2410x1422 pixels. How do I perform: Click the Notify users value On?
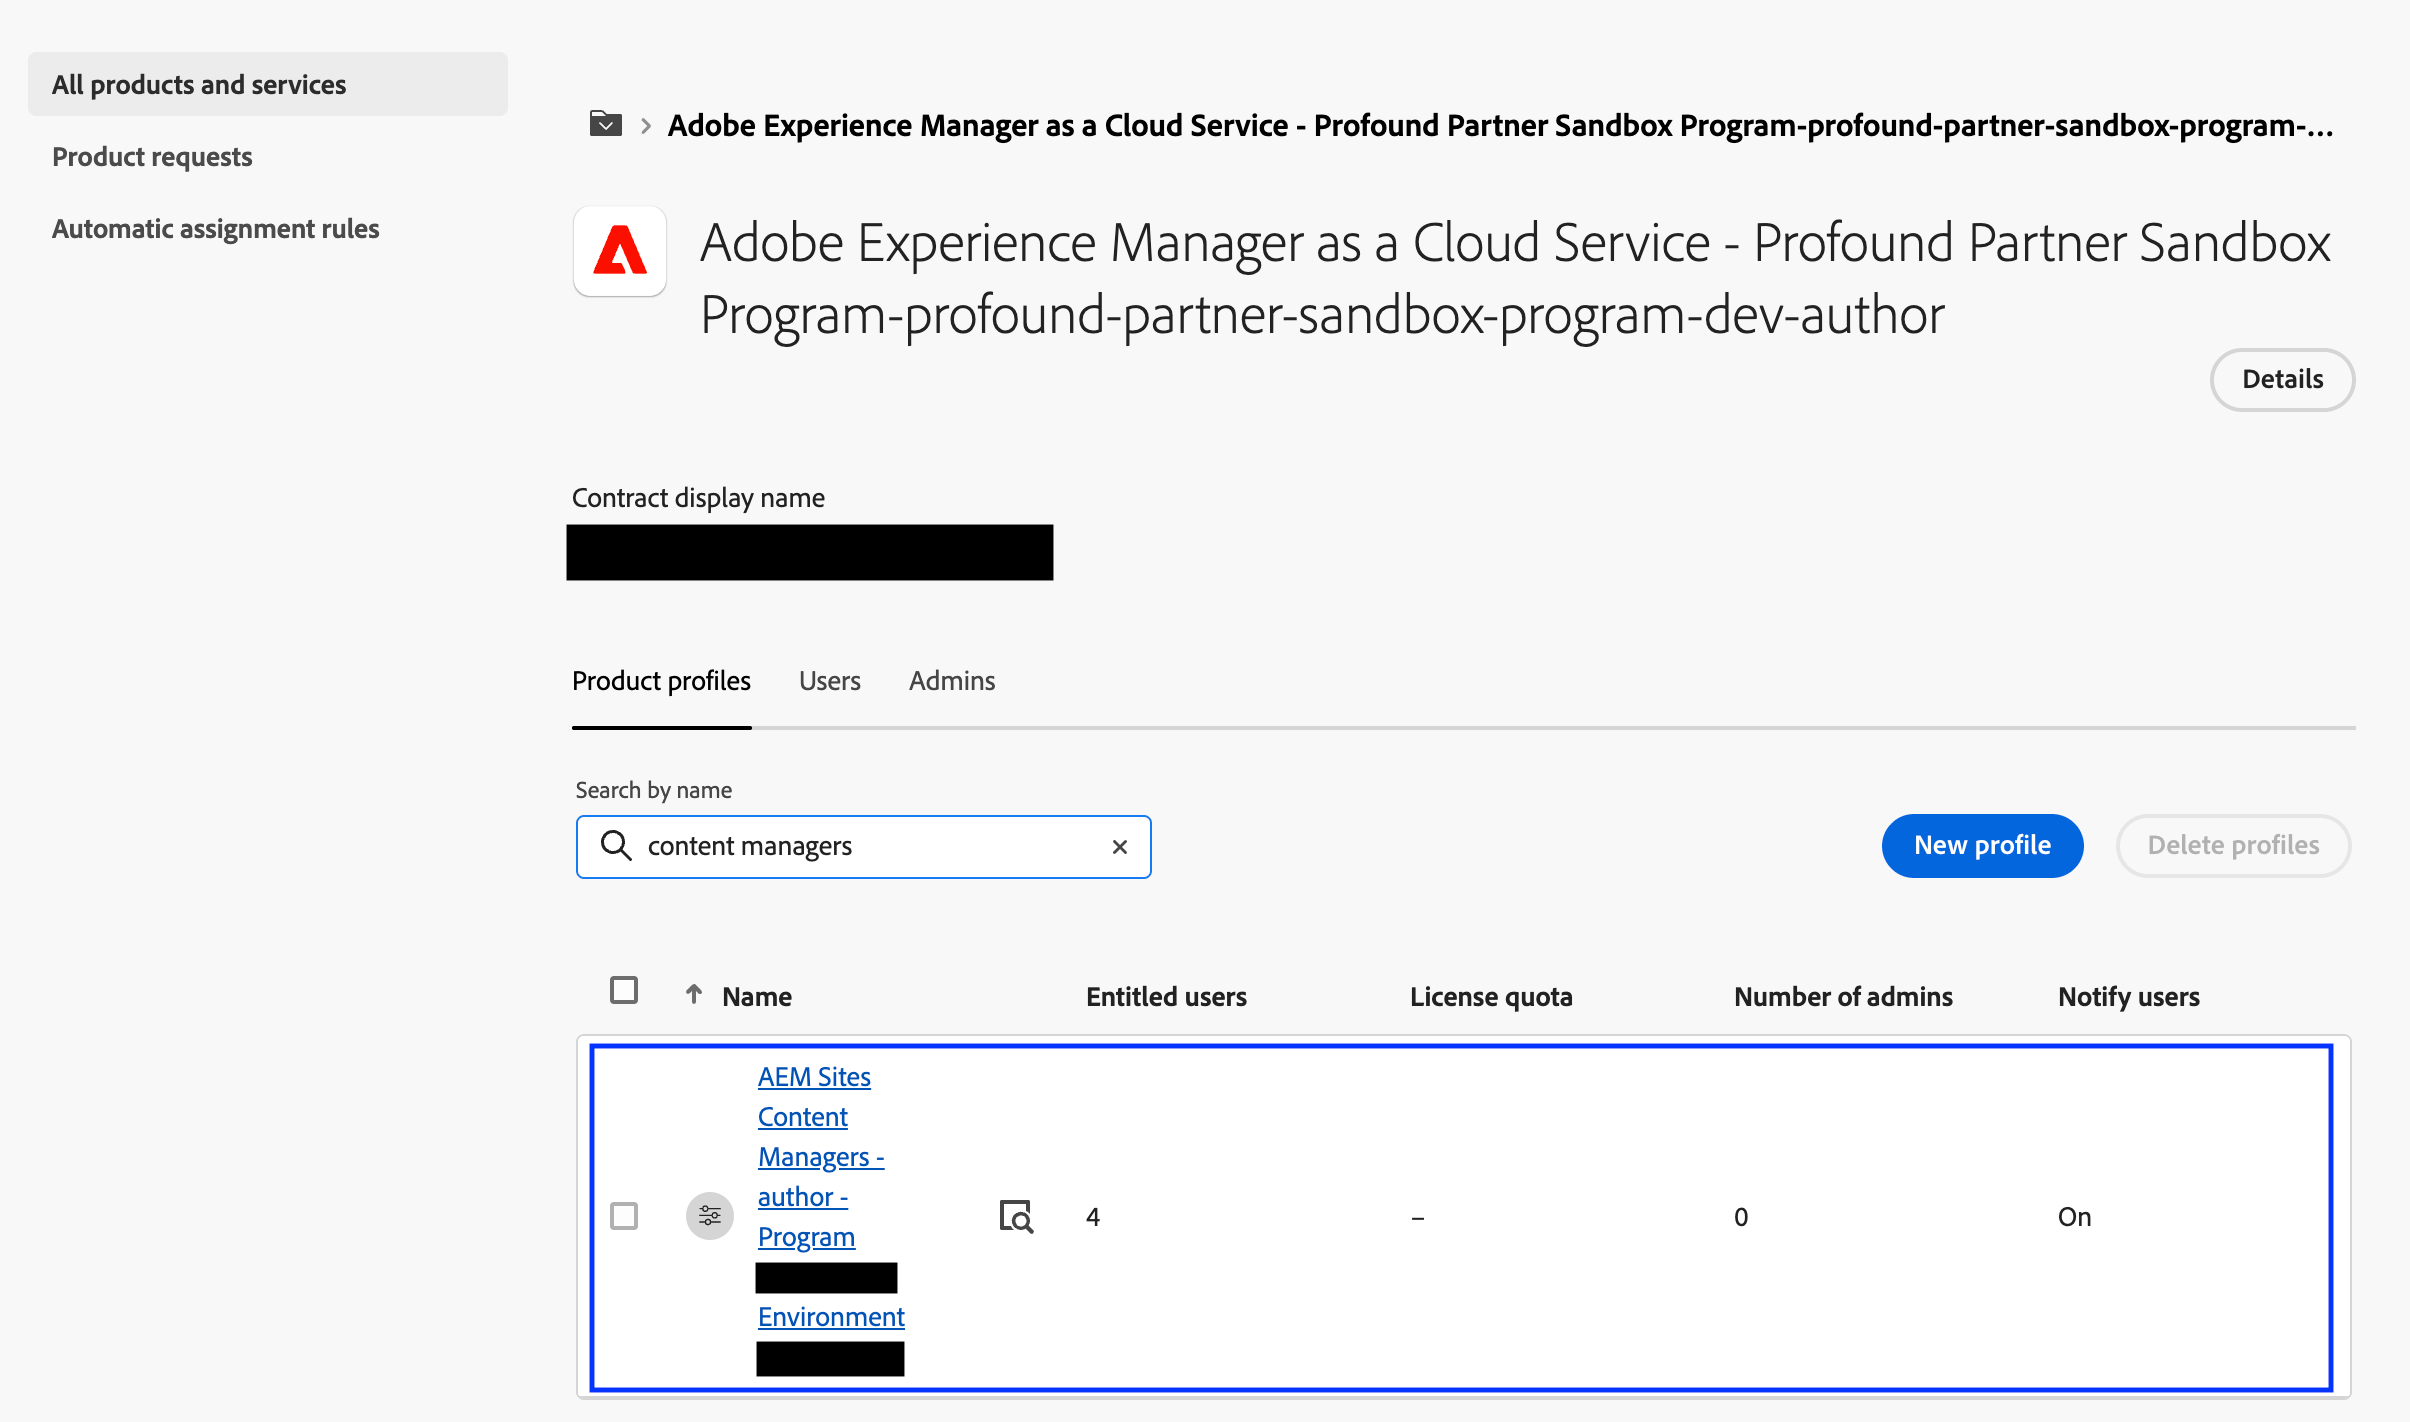2074,1217
